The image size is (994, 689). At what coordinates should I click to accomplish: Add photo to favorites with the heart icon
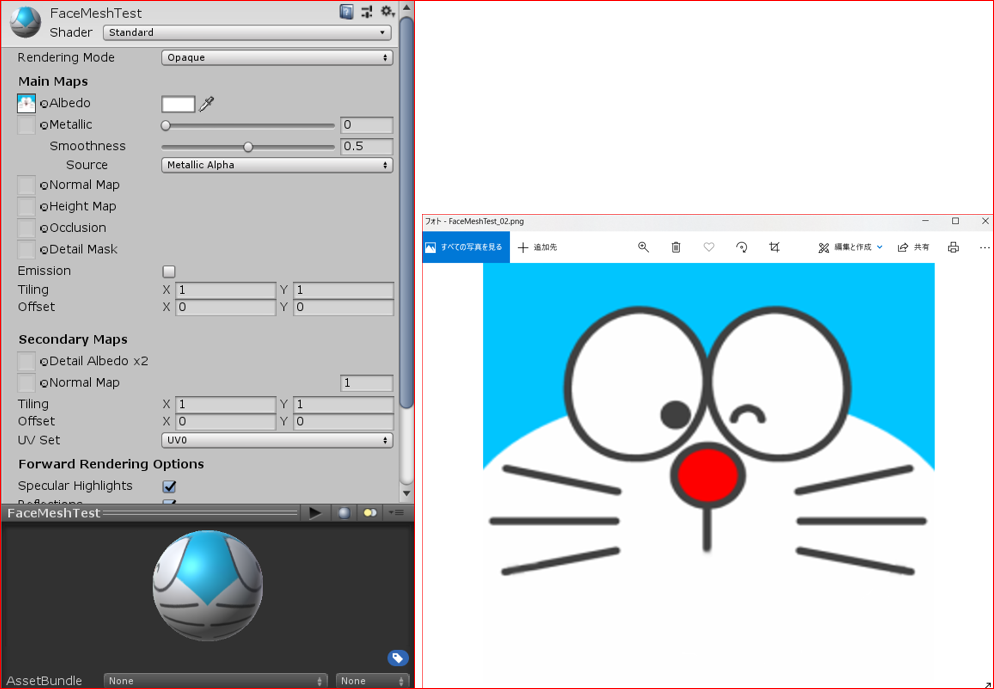(x=709, y=247)
